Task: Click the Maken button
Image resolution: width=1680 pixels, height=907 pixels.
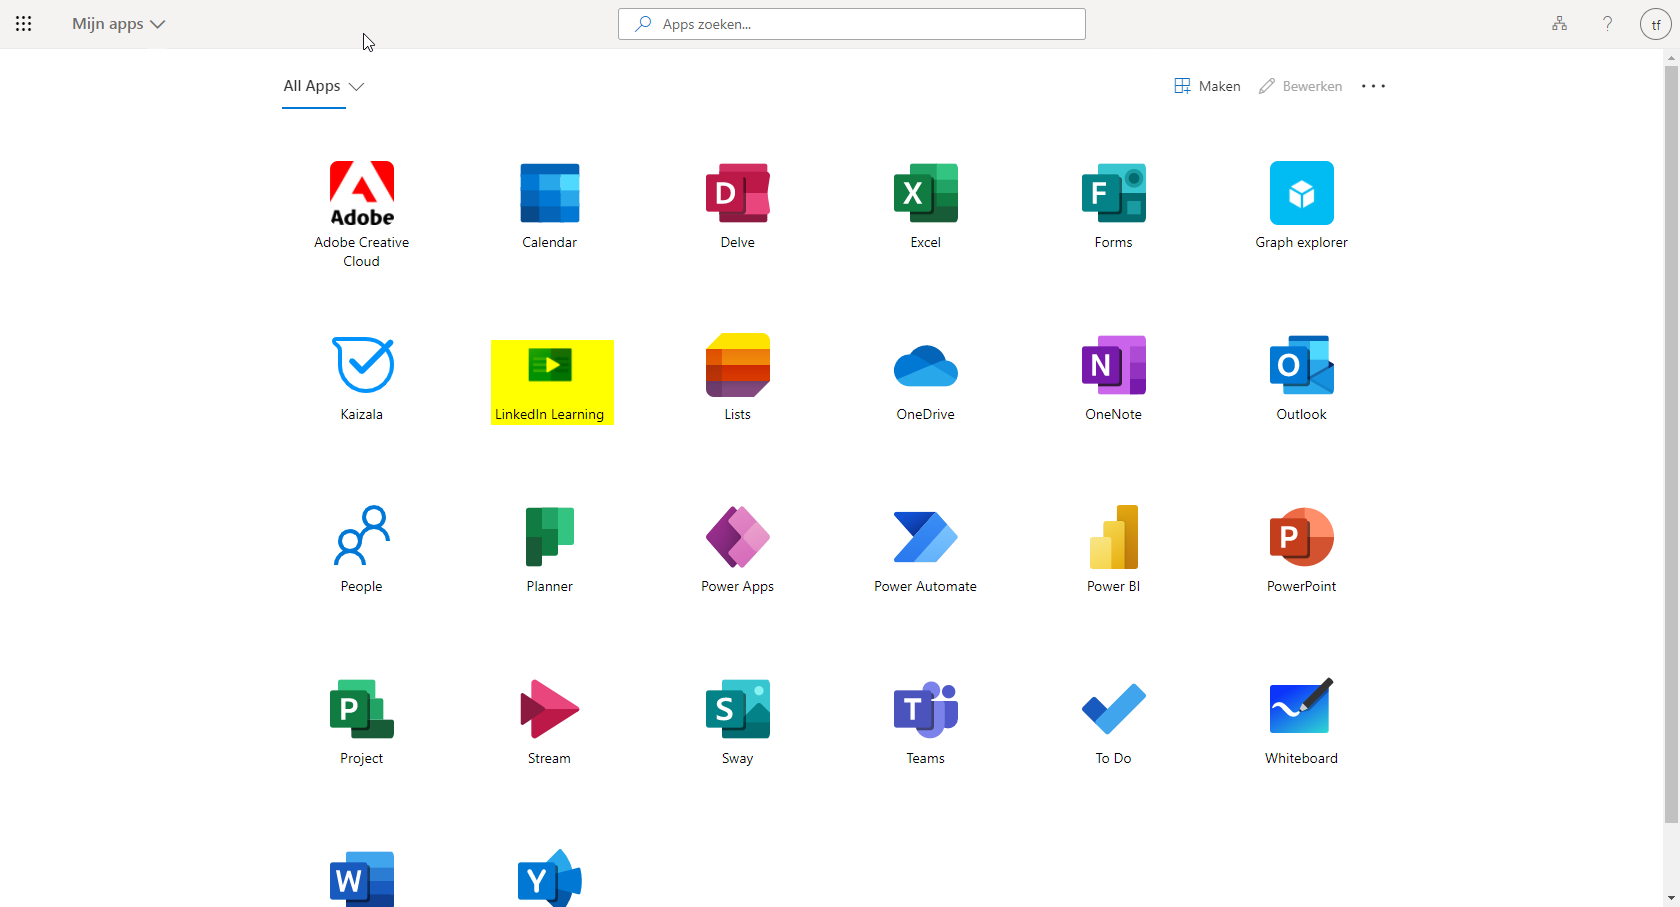Action: 1207,86
